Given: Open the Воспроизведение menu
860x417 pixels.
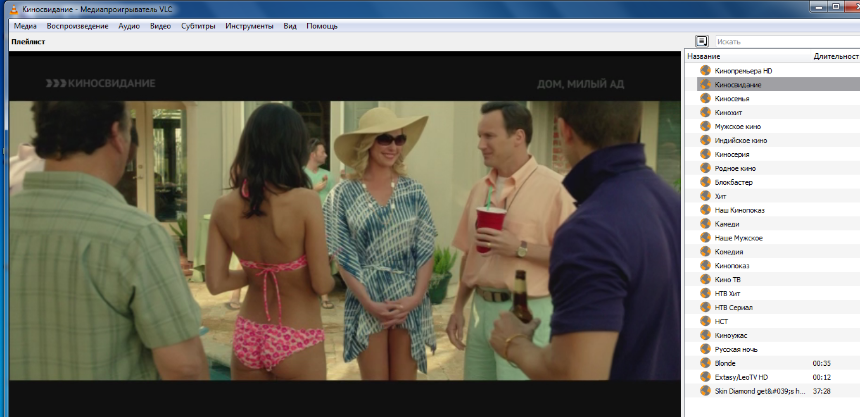Looking at the screenshot, I should coord(77,26).
